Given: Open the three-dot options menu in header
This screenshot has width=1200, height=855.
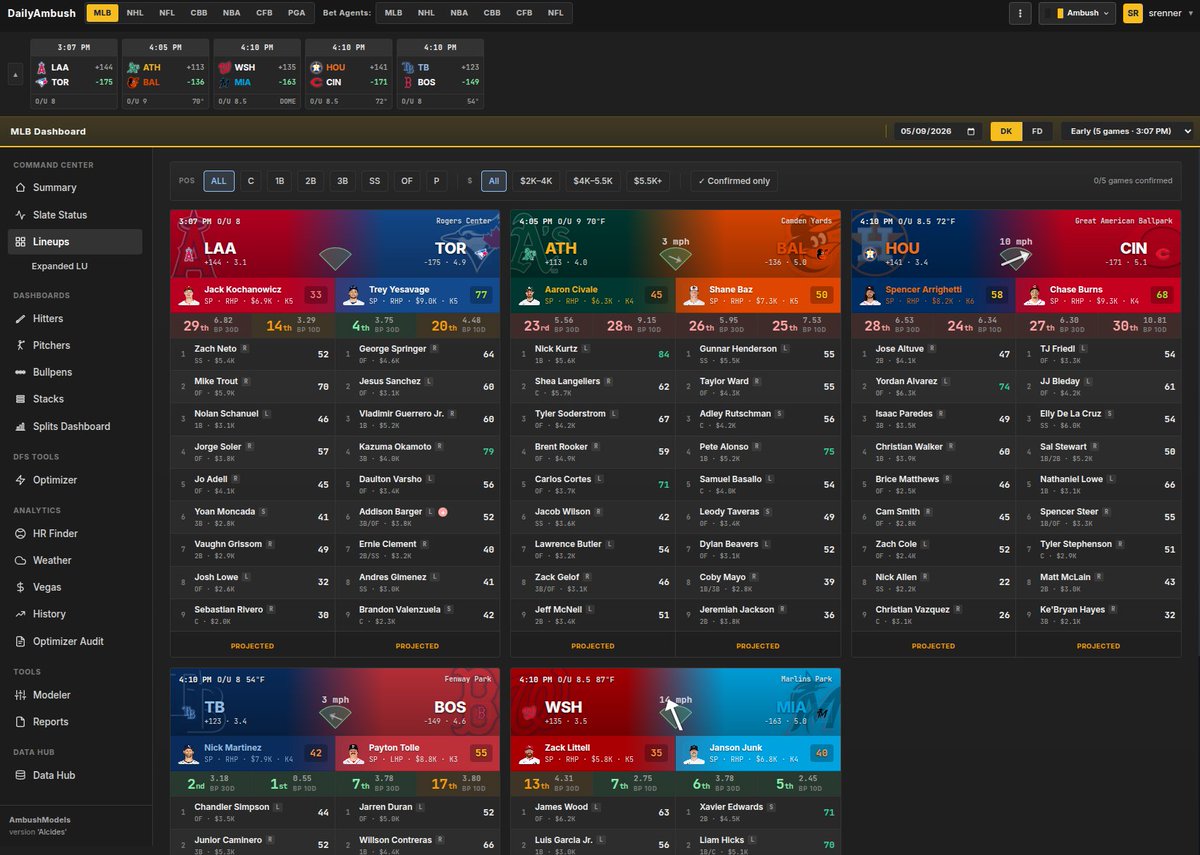Looking at the screenshot, I should (x=1020, y=13).
